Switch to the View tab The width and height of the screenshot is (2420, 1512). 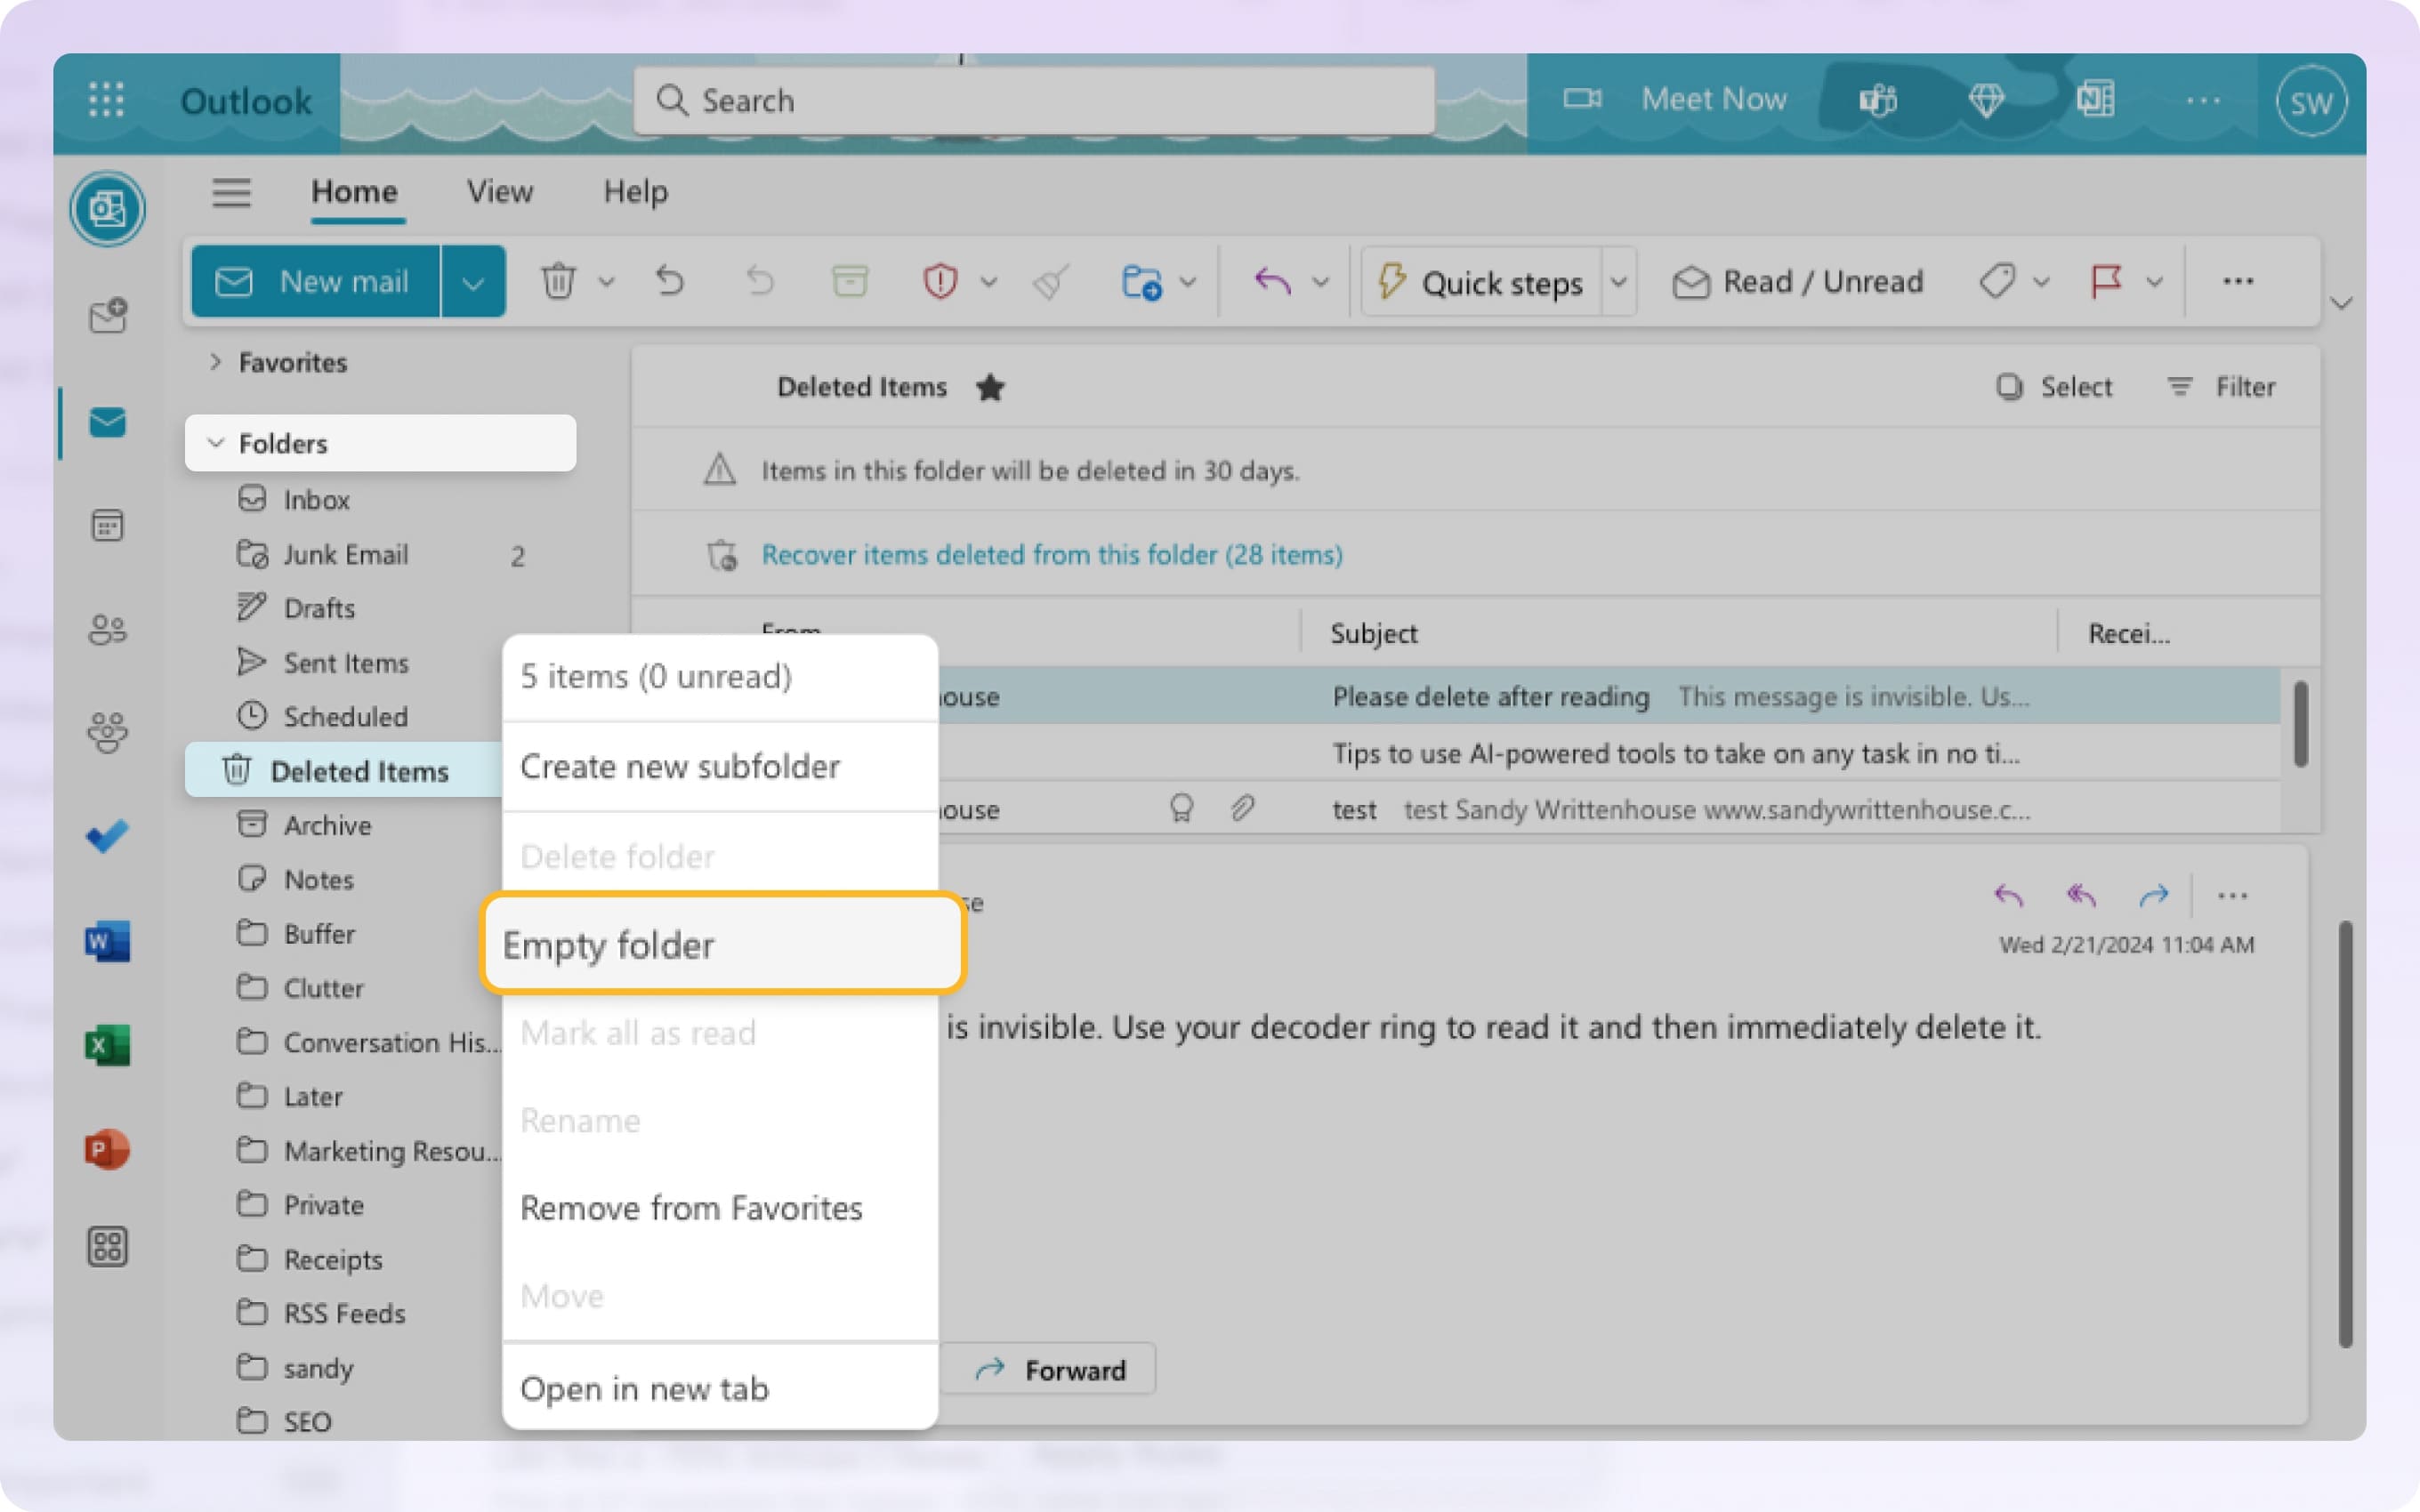click(499, 191)
